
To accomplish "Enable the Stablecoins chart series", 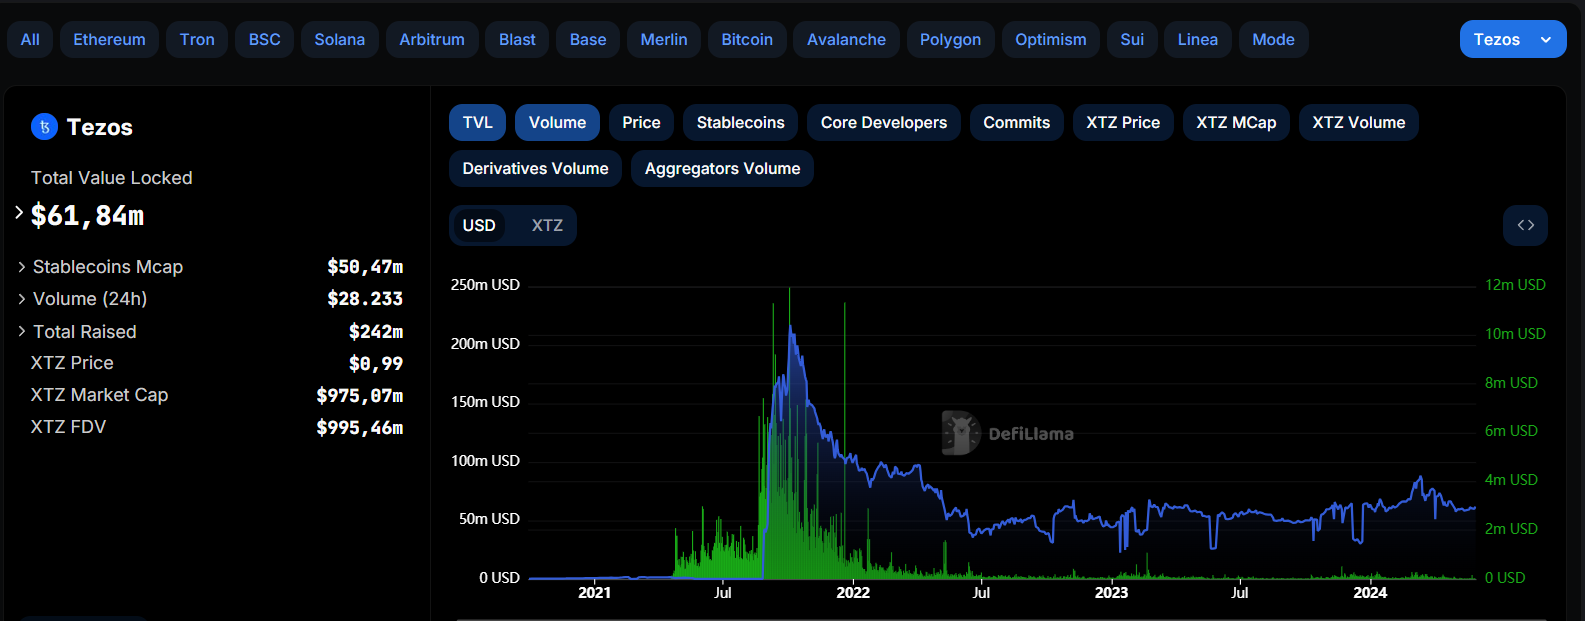I will pos(740,122).
